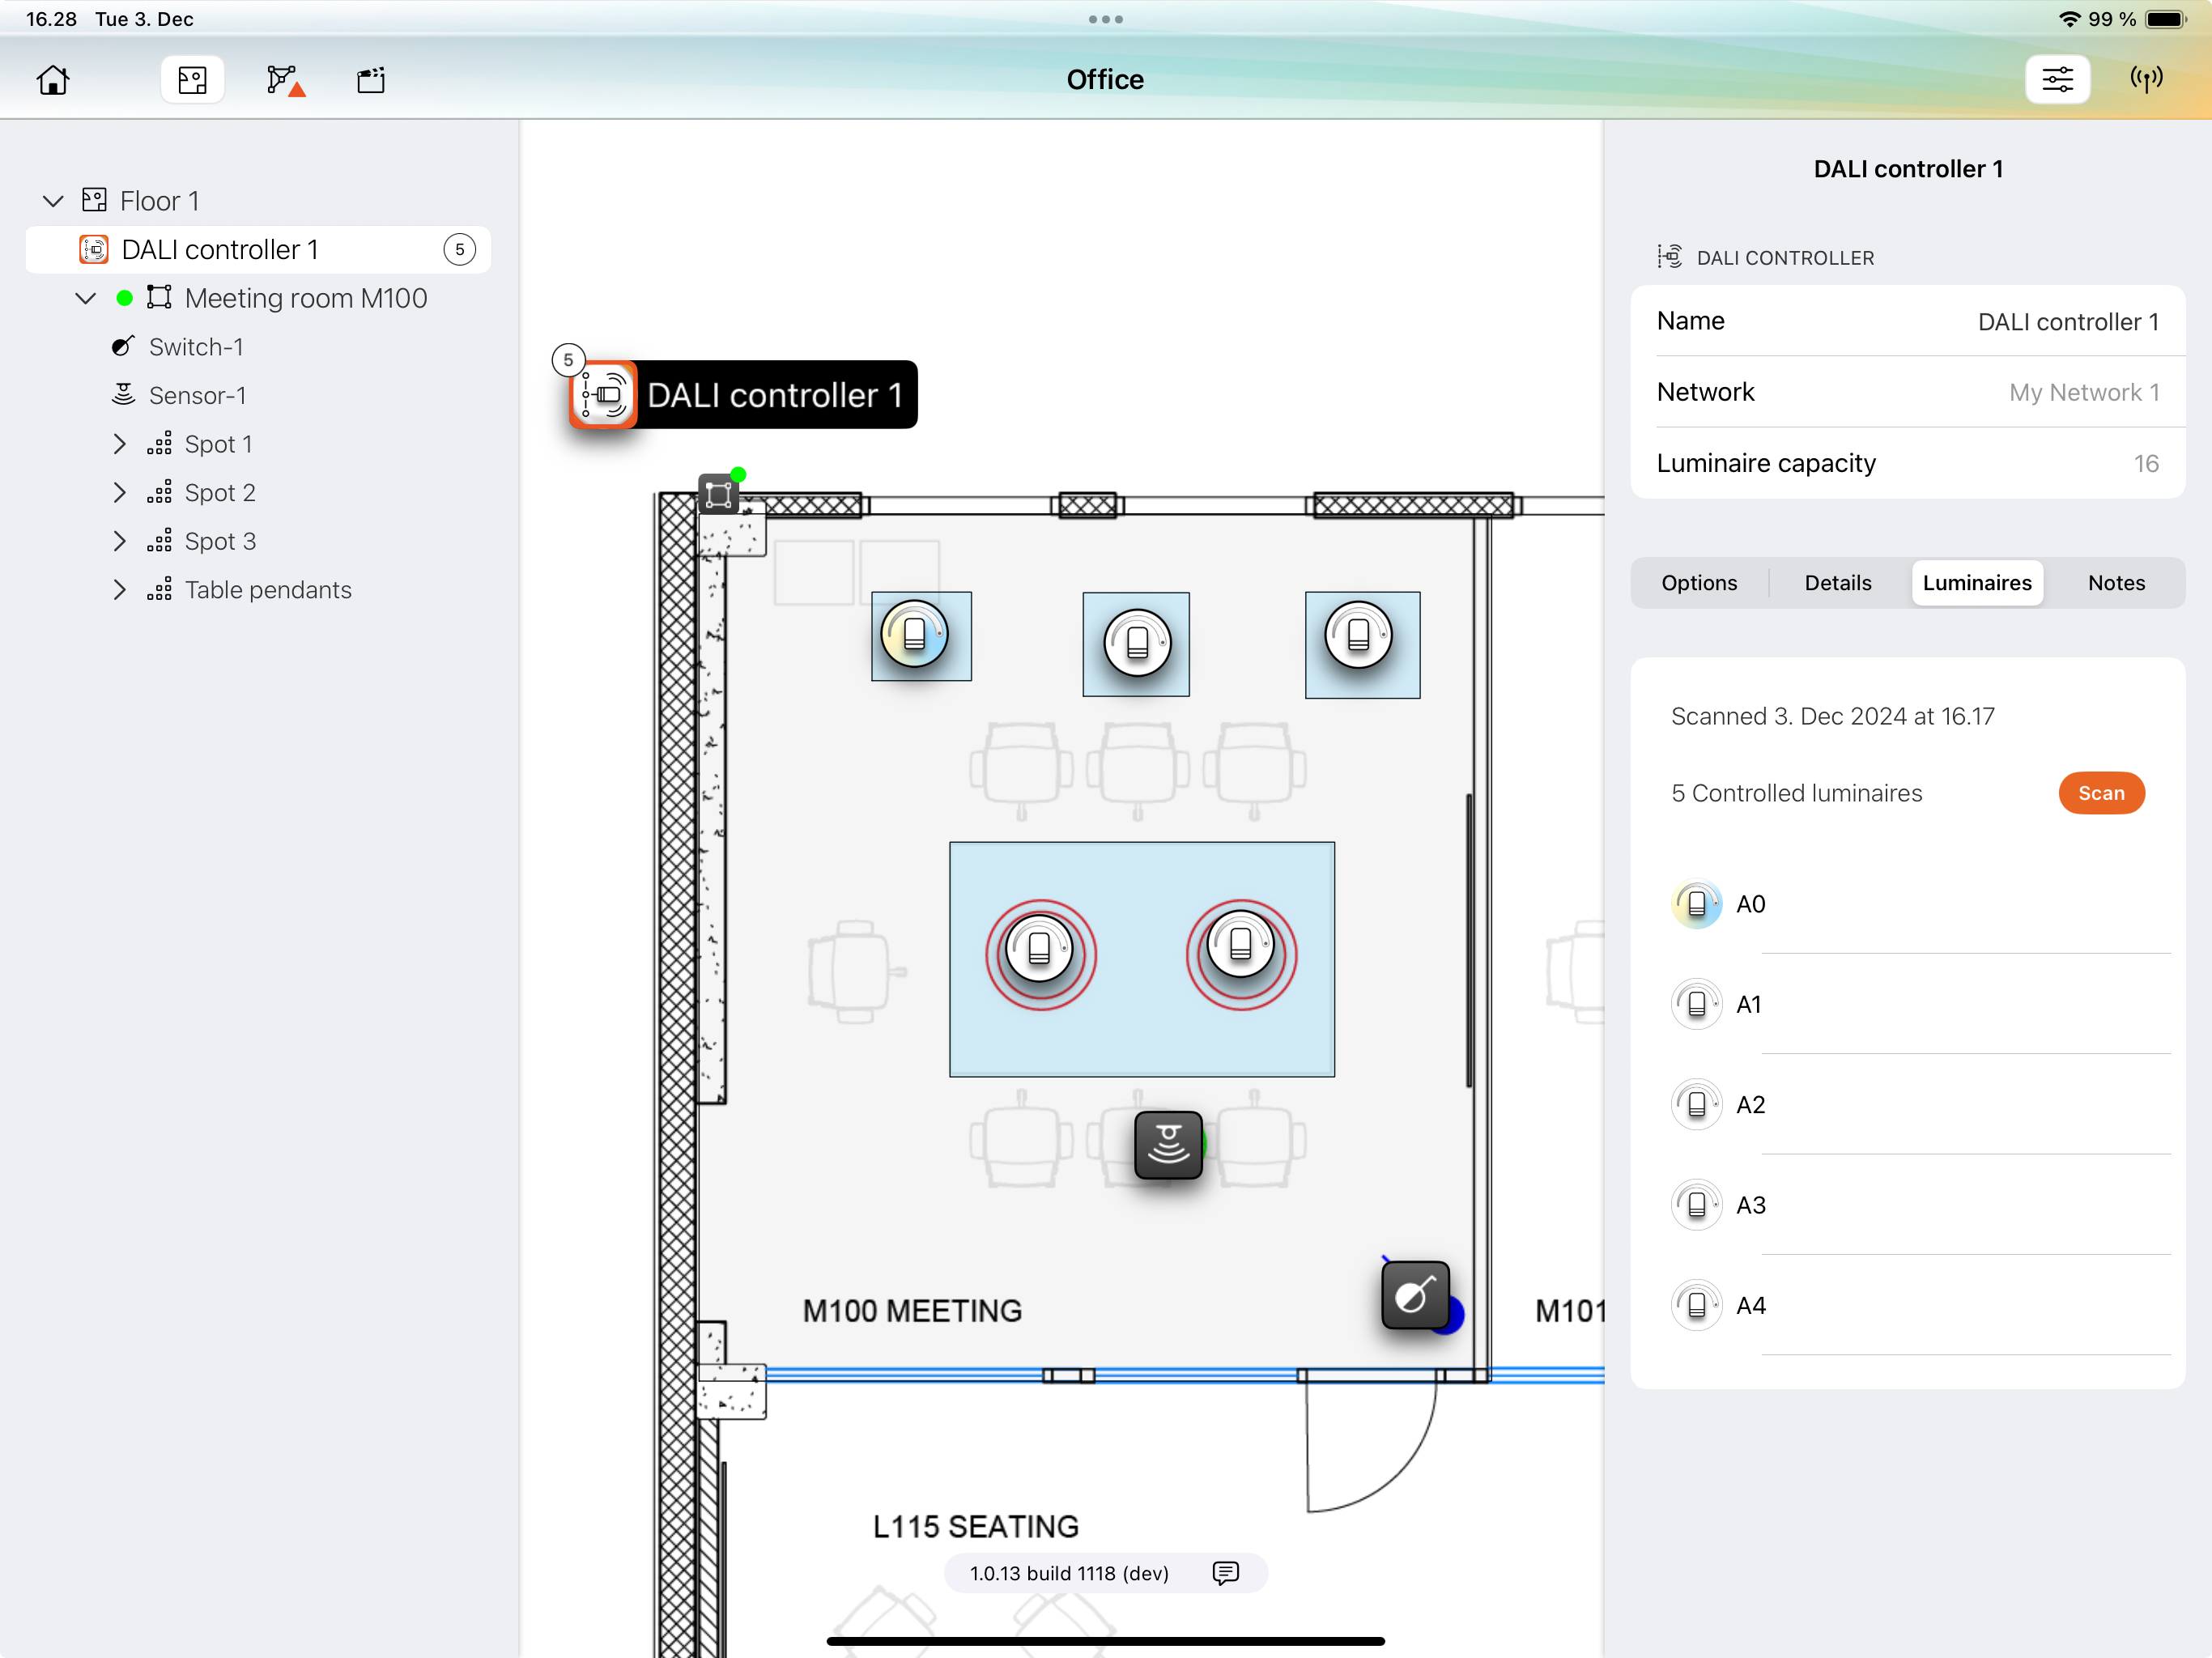
Task: Tap the feedback comment icon by build version
Action: [1225, 1573]
